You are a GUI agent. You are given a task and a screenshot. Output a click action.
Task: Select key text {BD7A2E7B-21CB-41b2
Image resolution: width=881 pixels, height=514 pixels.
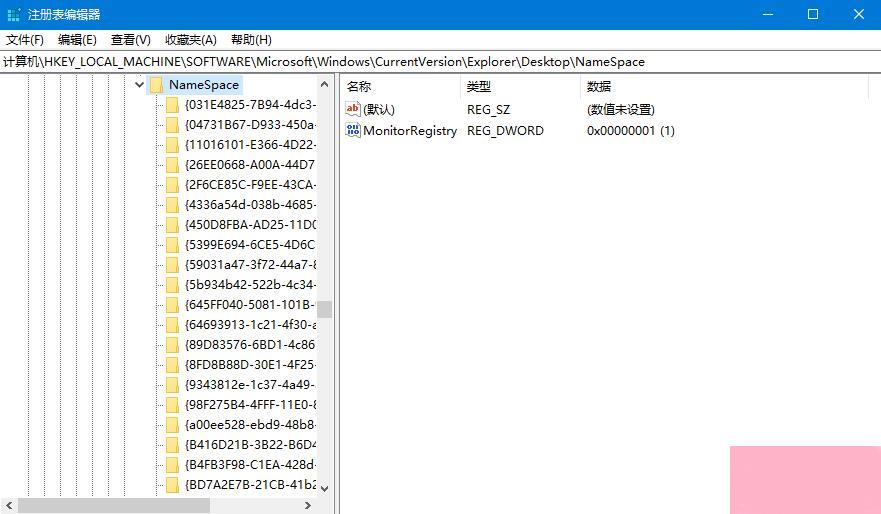click(x=250, y=484)
